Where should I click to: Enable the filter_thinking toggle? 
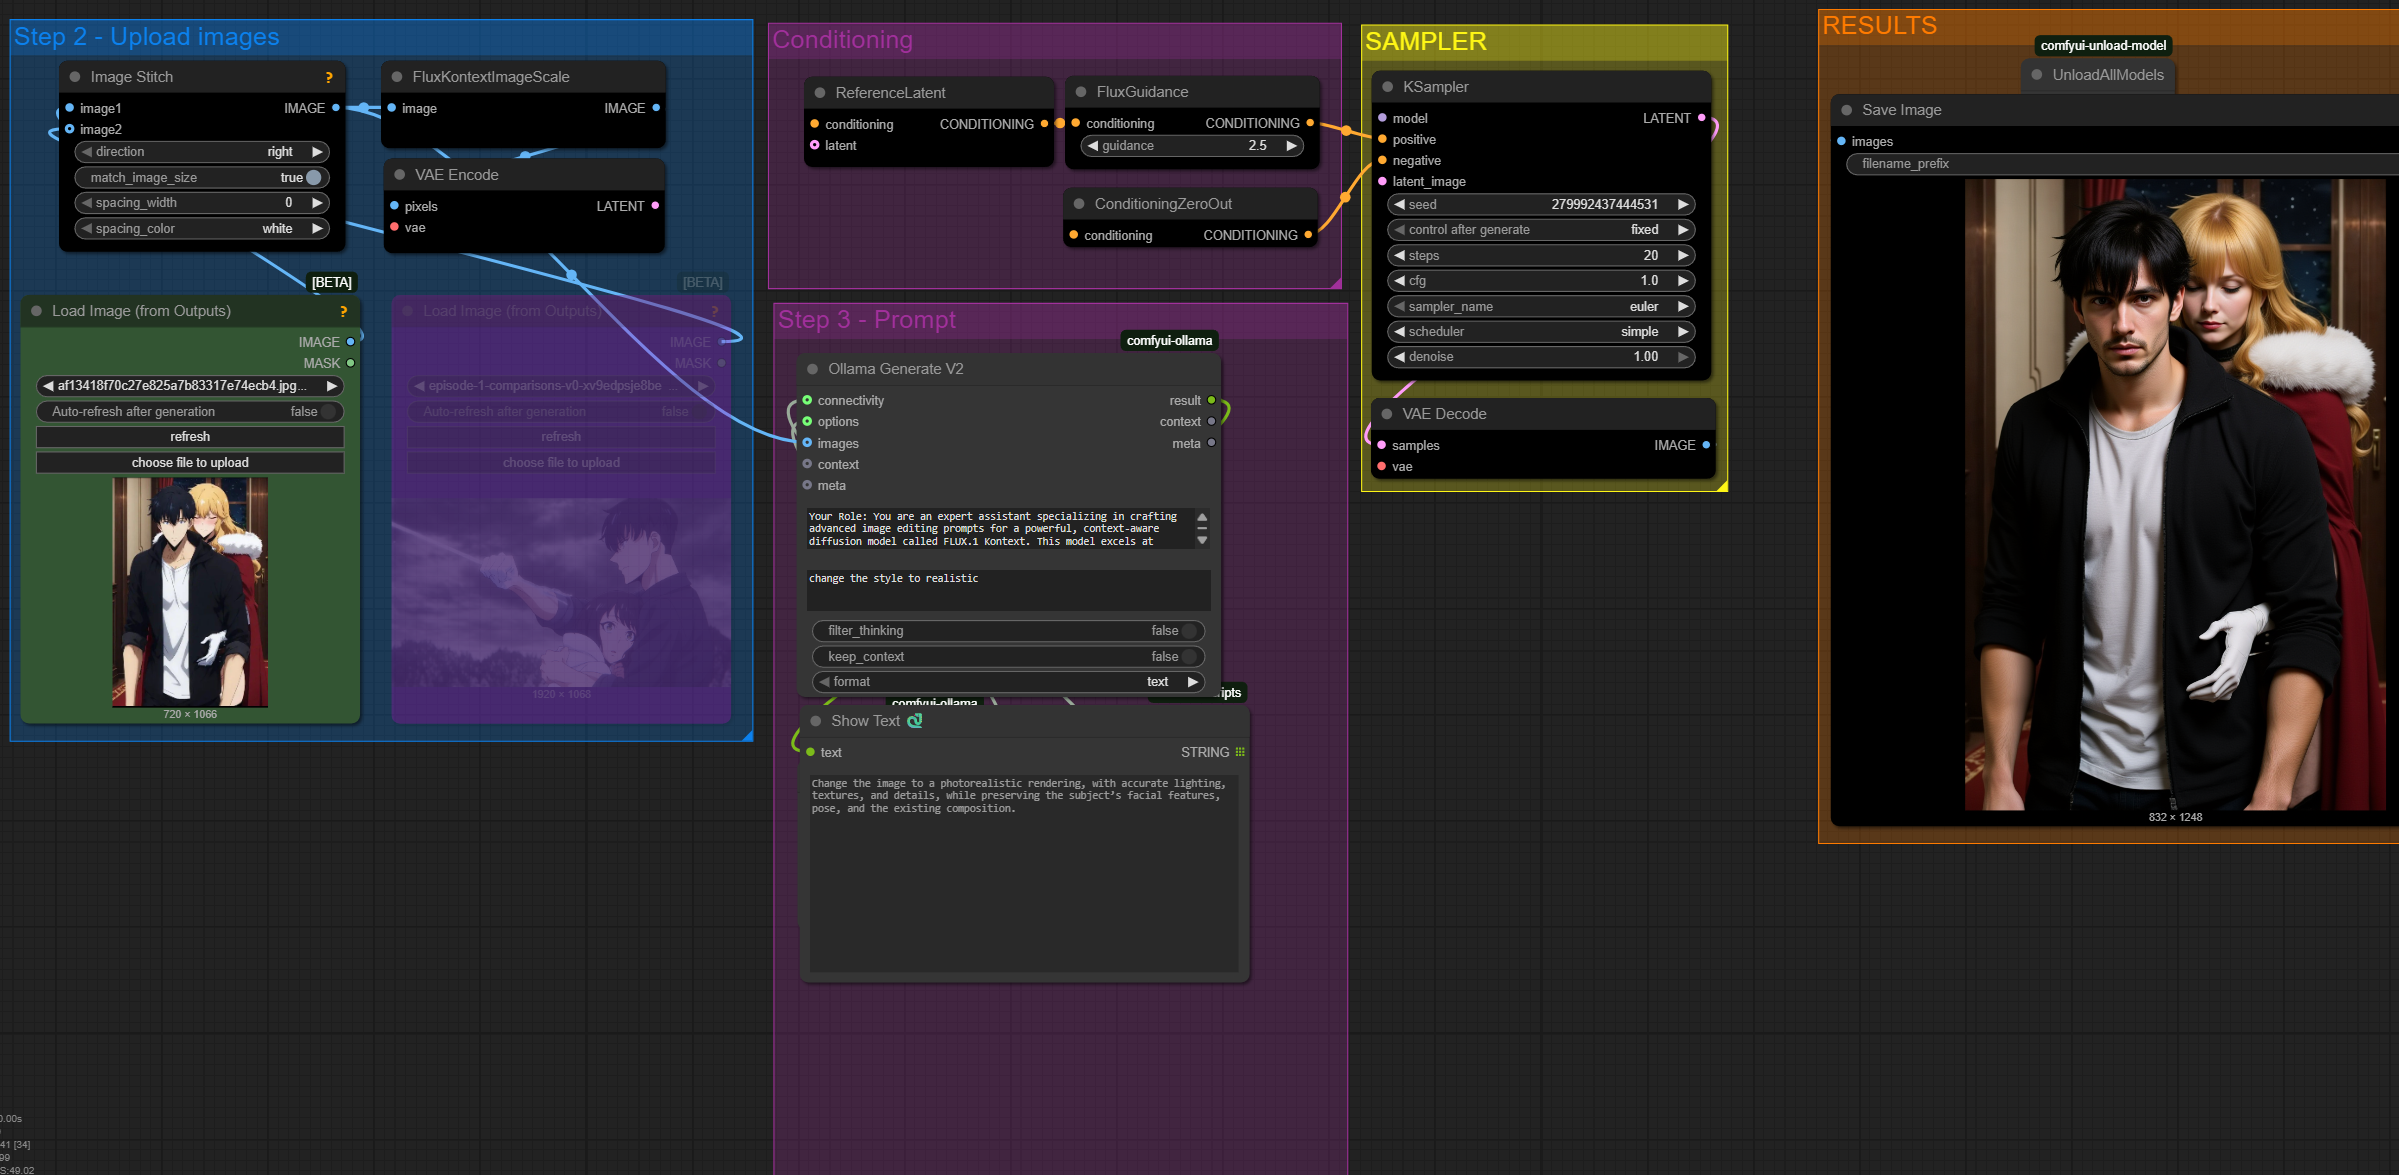tap(1189, 631)
